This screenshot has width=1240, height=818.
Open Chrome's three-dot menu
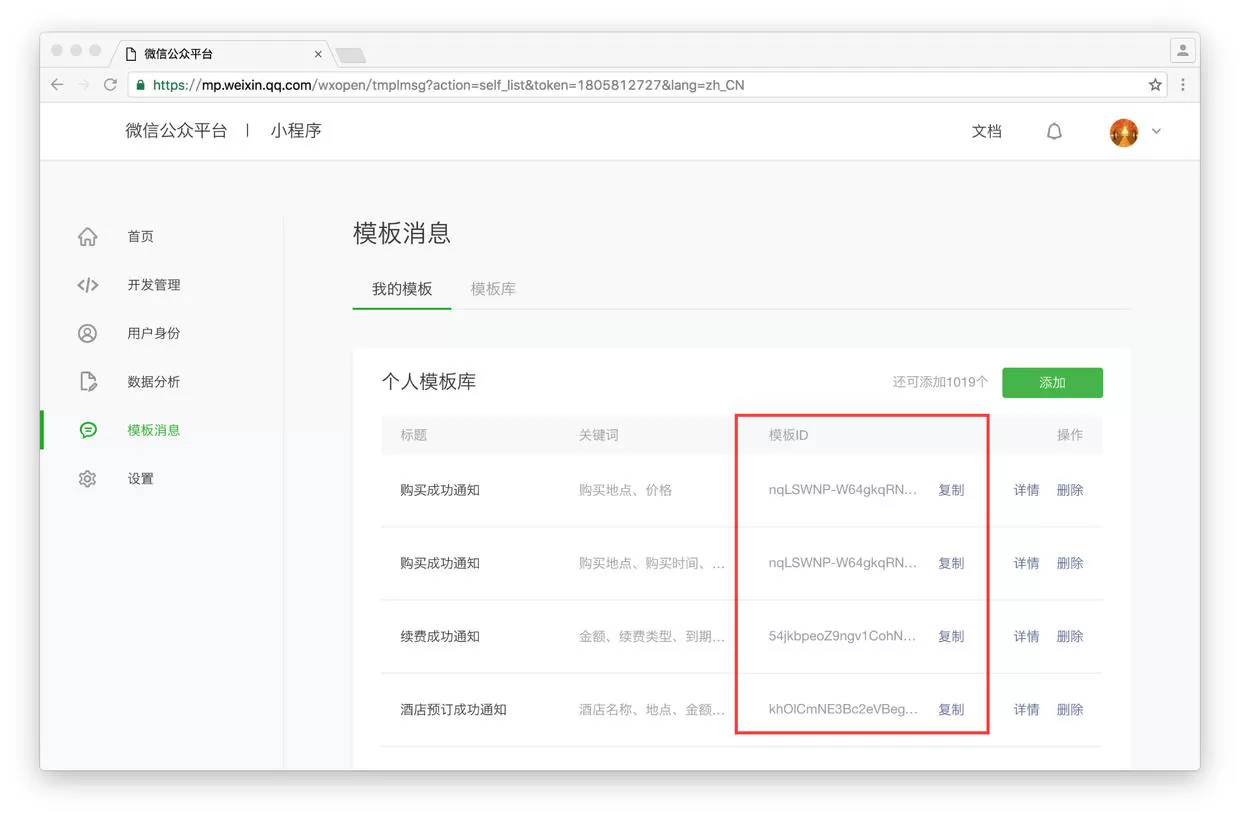[x=1183, y=85]
